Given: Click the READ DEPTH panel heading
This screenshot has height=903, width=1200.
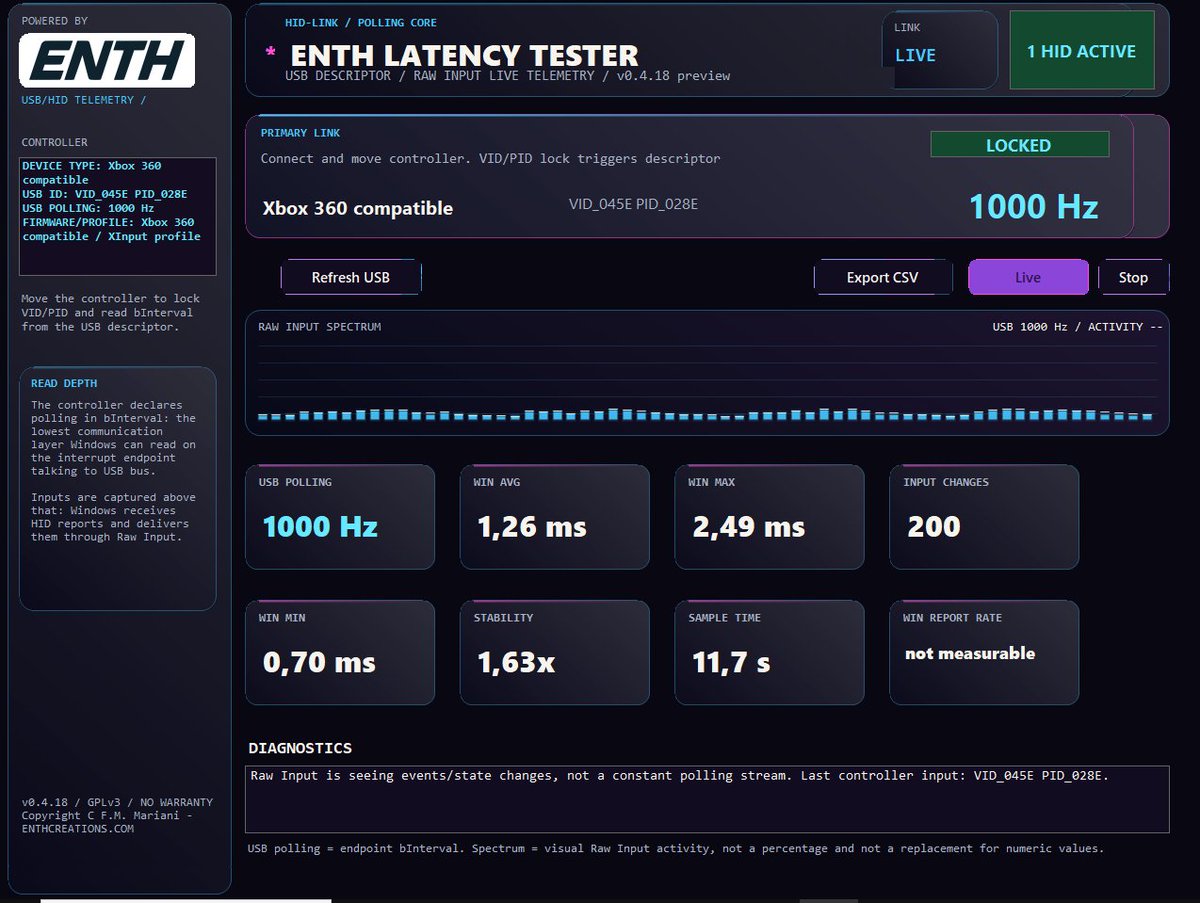Looking at the screenshot, I should pos(64,383).
